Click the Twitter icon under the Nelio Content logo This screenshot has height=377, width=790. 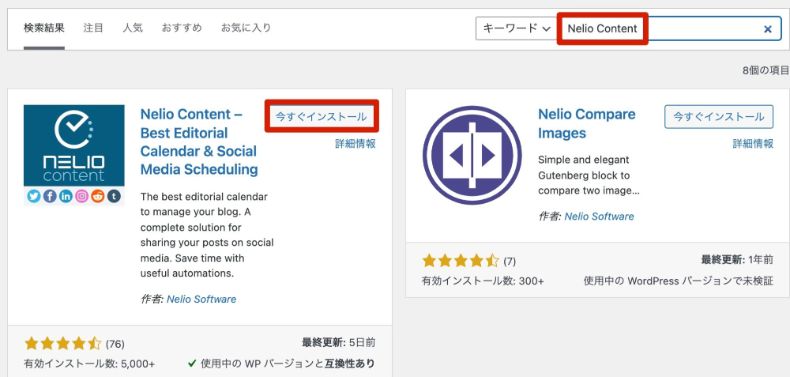click(x=34, y=196)
